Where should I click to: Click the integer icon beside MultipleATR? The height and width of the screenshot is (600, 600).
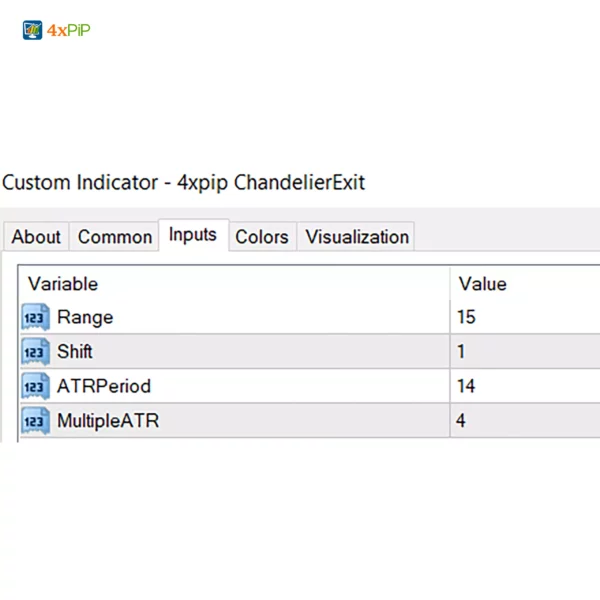(x=35, y=421)
